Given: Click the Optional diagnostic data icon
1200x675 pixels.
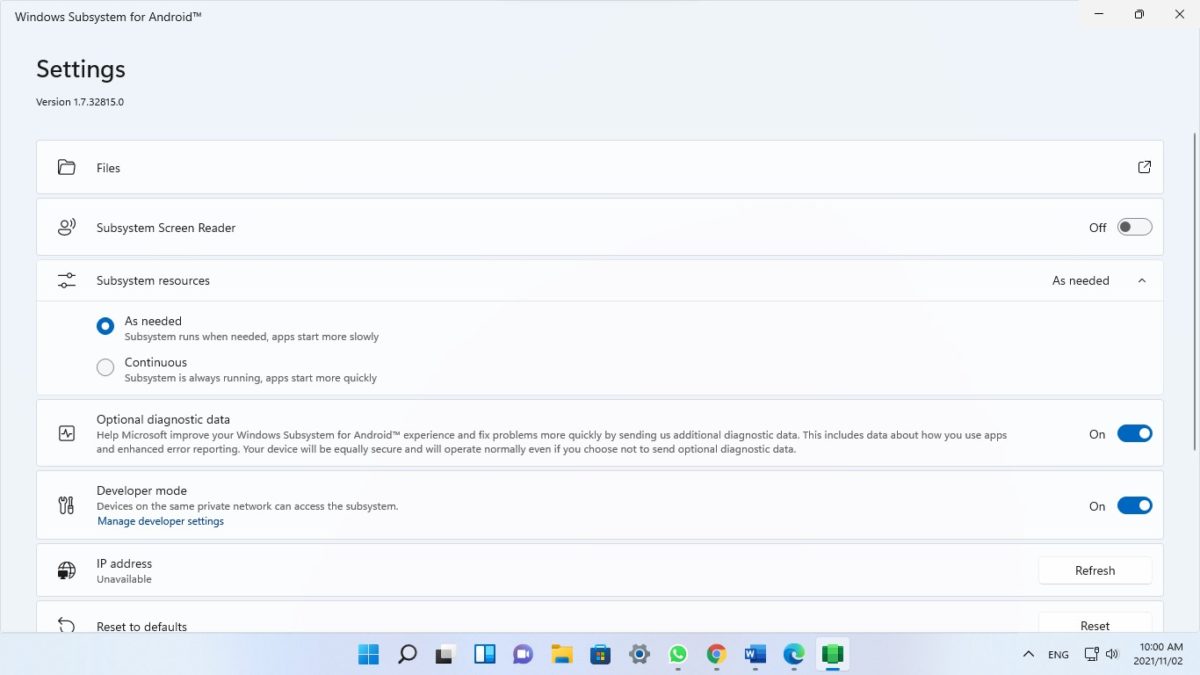Looking at the screenshot, I should point(66,434).
